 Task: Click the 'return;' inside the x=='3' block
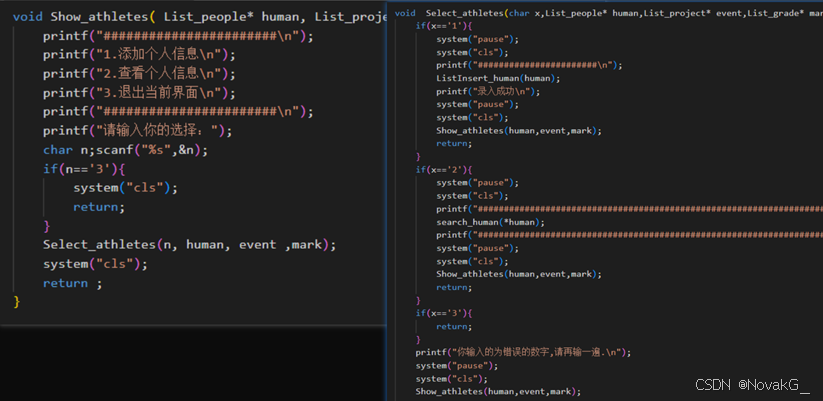click(454, 326)
